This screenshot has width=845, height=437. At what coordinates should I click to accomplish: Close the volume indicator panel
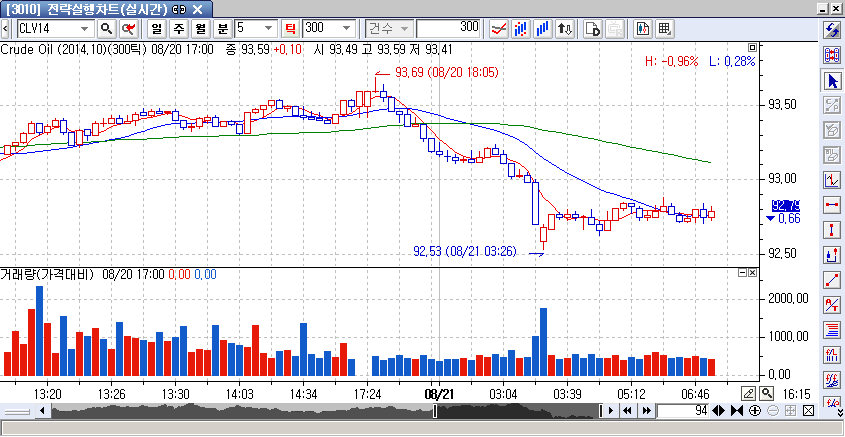[751, 272]
